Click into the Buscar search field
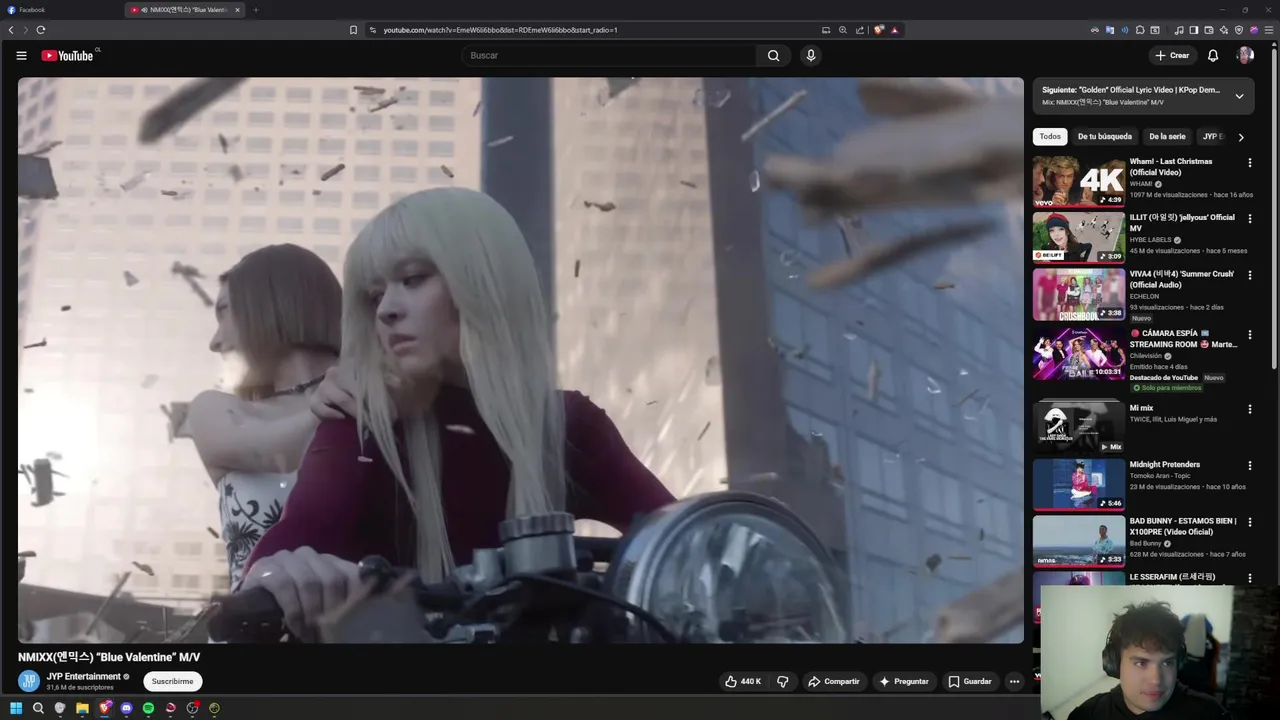1280x720 pixels. 610,56
